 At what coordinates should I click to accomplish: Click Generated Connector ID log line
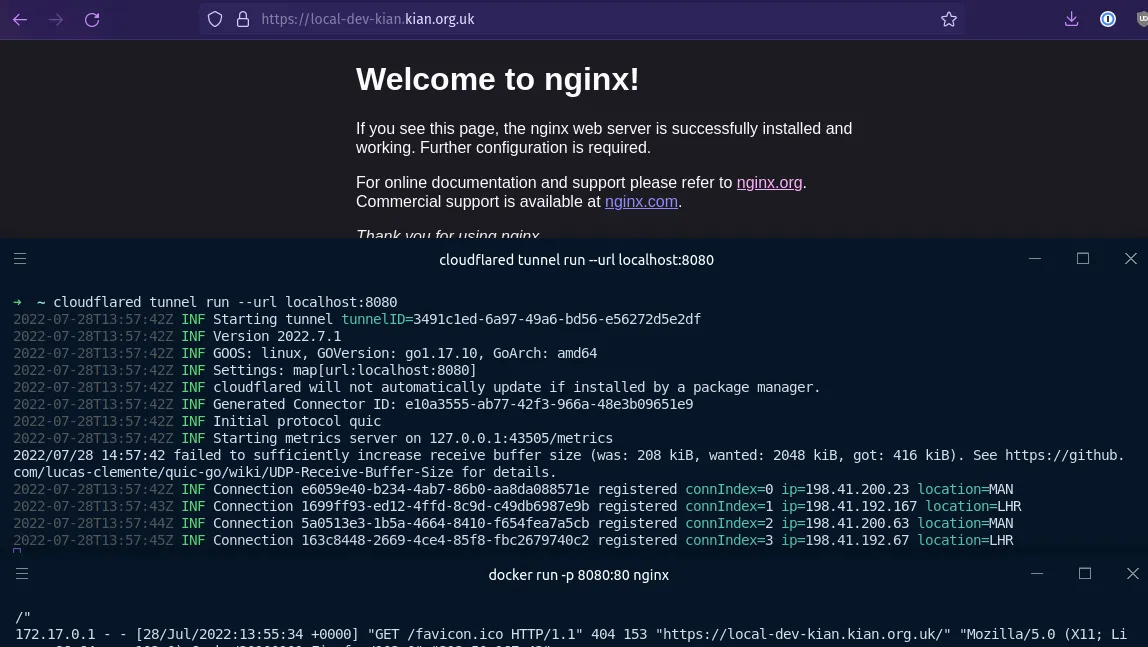[353, 404]
